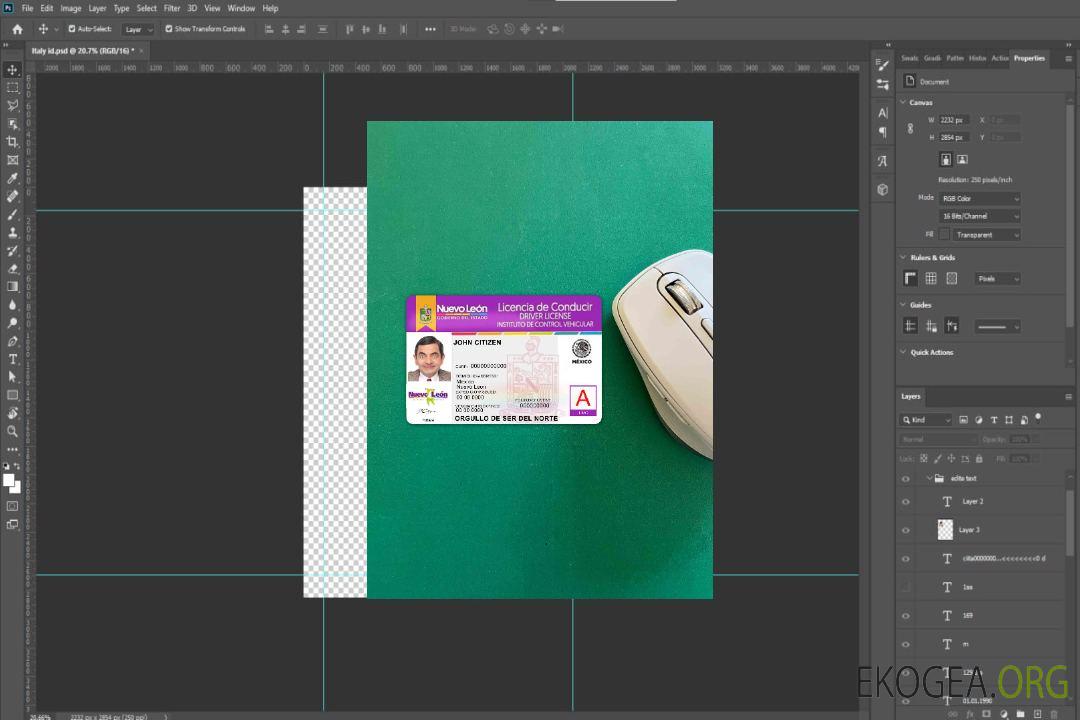Select the Gradient tool
Viewport: 1080px width, 720px height.
[x=12, y=287]
